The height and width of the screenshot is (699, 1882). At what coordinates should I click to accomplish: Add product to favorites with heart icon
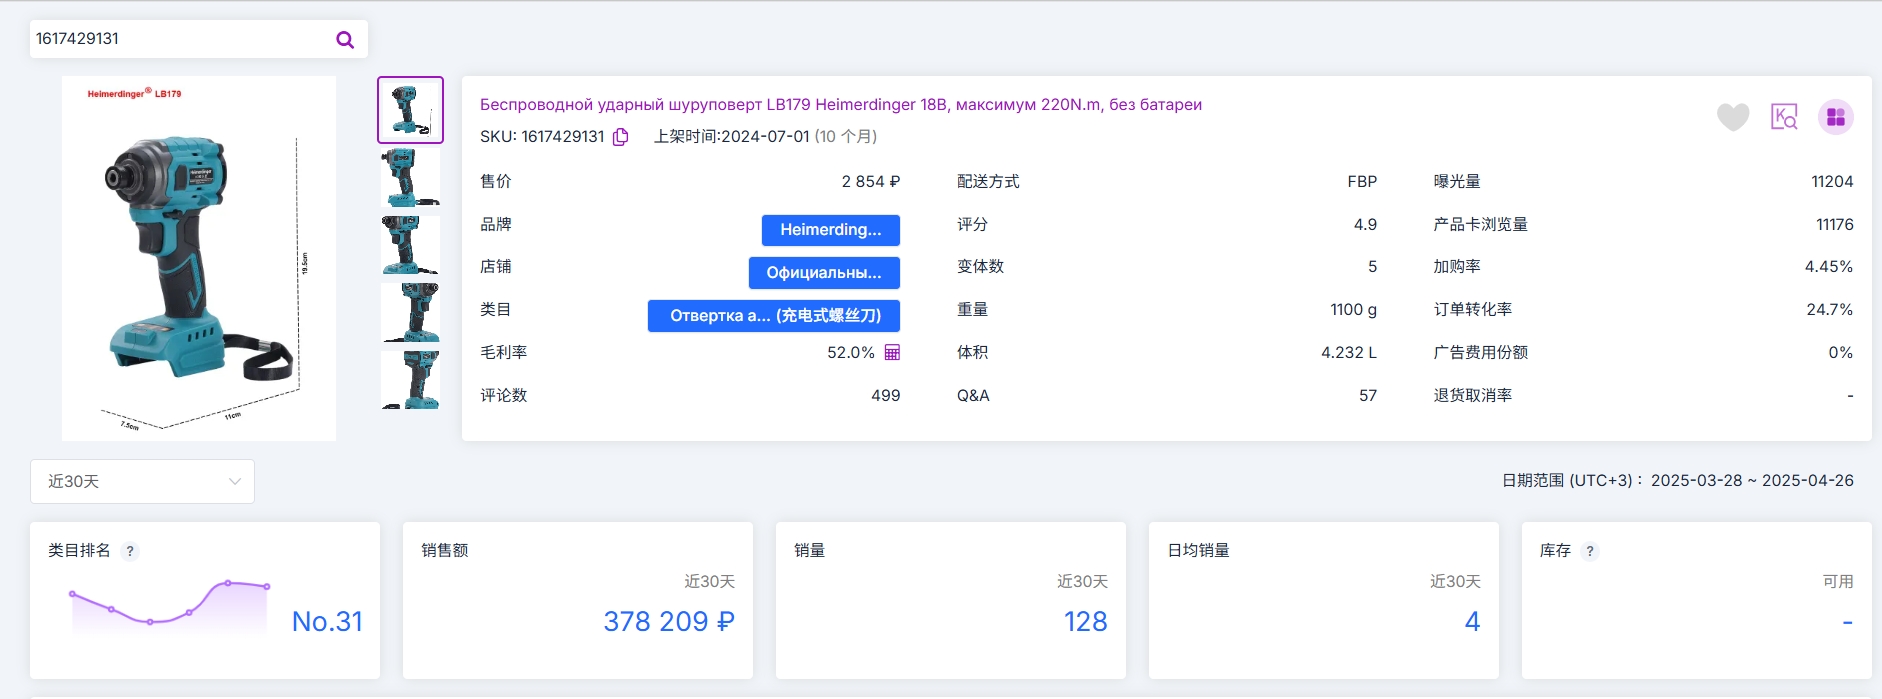click(1733, 117)
